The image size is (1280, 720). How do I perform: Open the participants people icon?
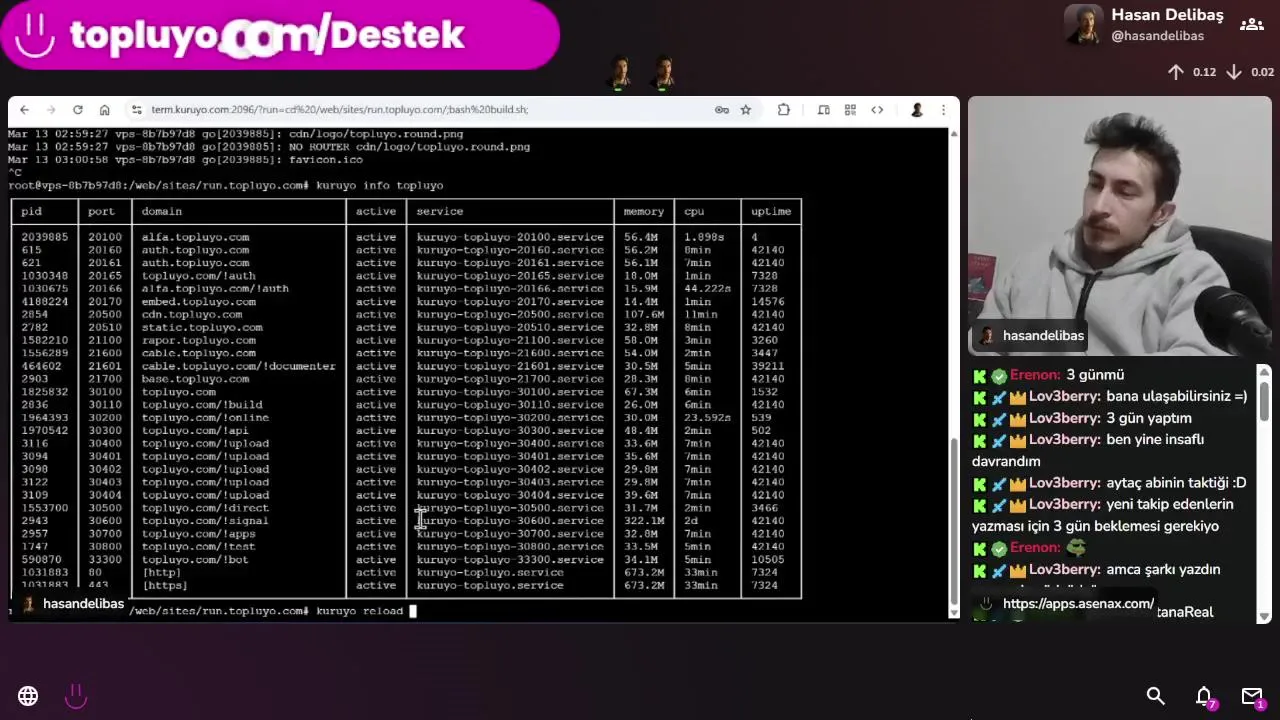1251,24
